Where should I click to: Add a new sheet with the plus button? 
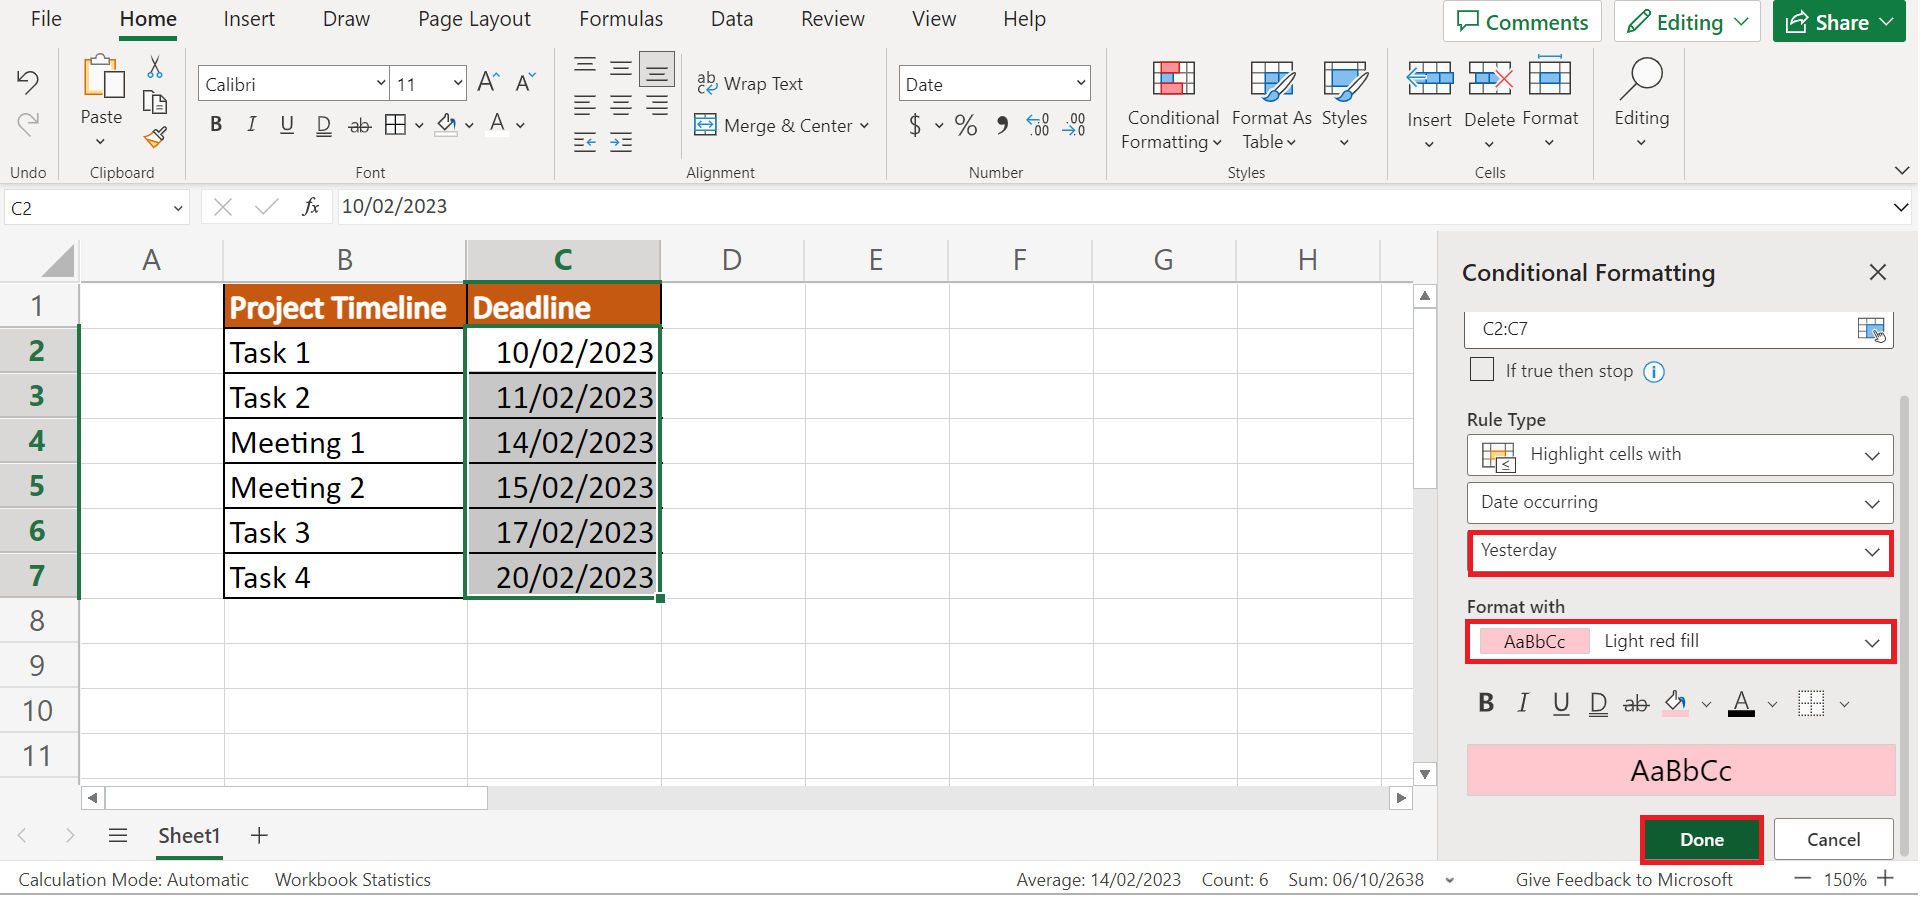259,836
